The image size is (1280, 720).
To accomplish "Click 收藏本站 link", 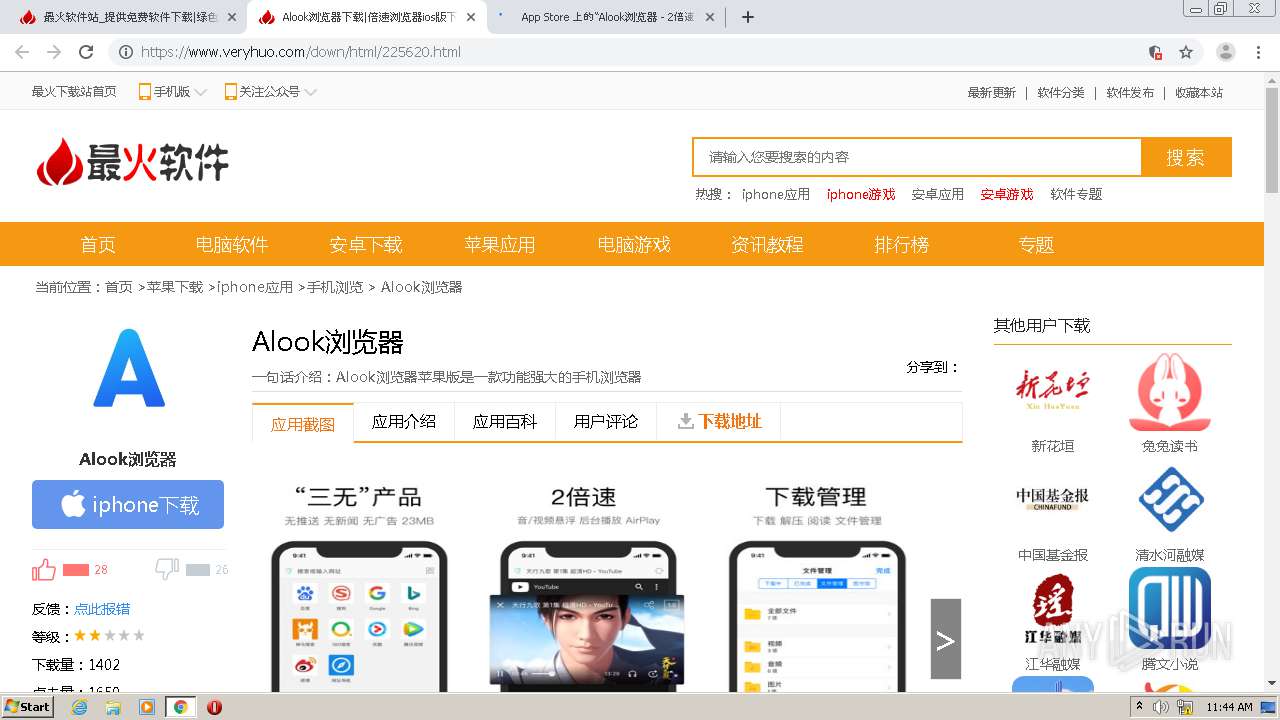I will (x=1199, y=93).
